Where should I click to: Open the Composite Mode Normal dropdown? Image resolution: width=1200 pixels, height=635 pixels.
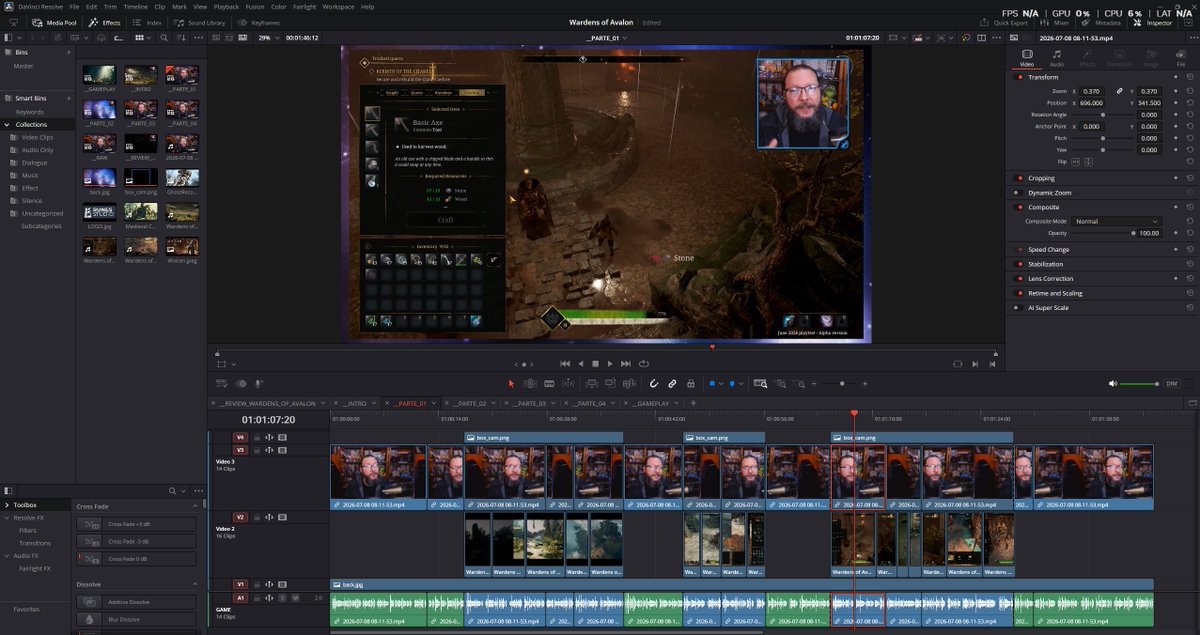click(x=1116, y=221)
